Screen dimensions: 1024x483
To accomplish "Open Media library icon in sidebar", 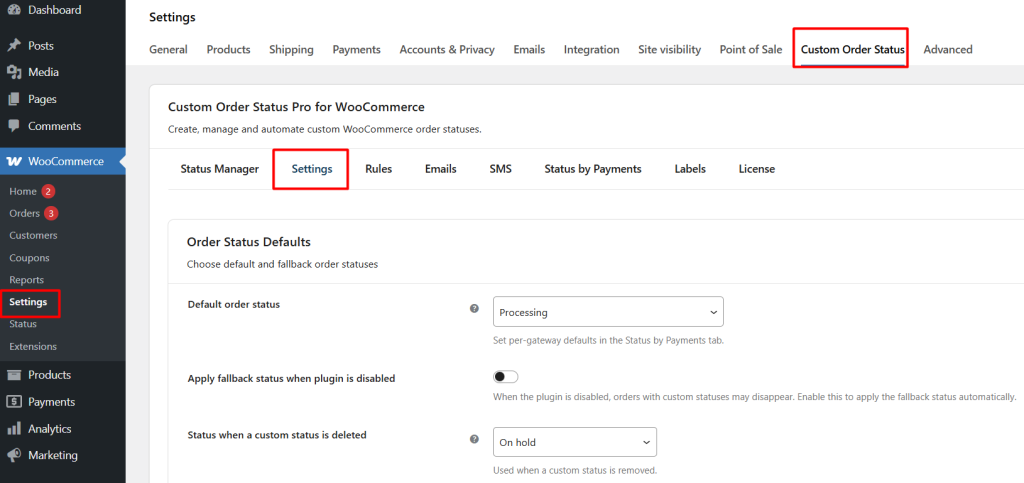I will (x=14, y=72).
